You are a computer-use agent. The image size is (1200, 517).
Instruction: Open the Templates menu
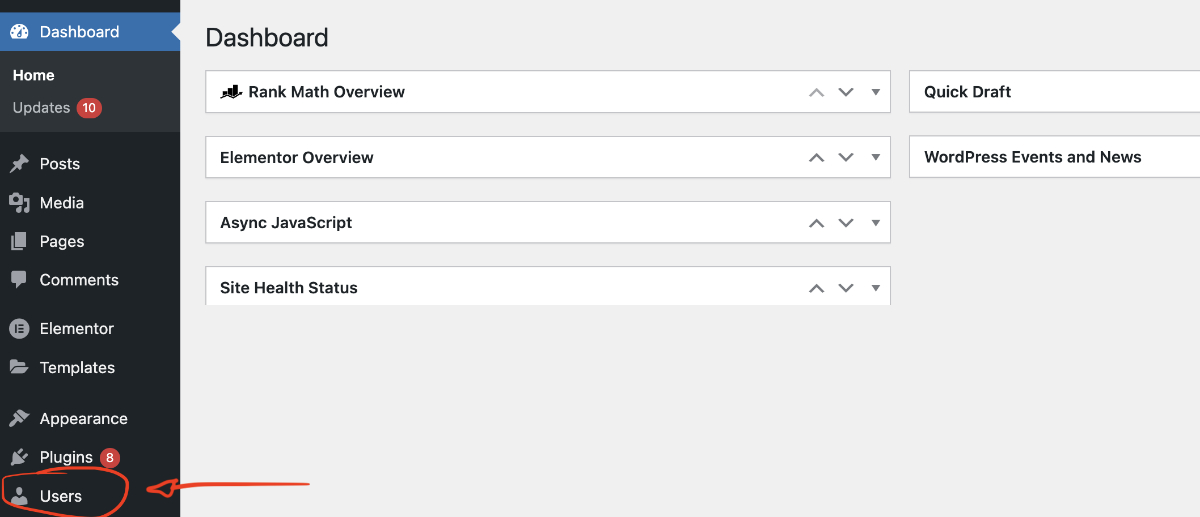pos(90,367)
